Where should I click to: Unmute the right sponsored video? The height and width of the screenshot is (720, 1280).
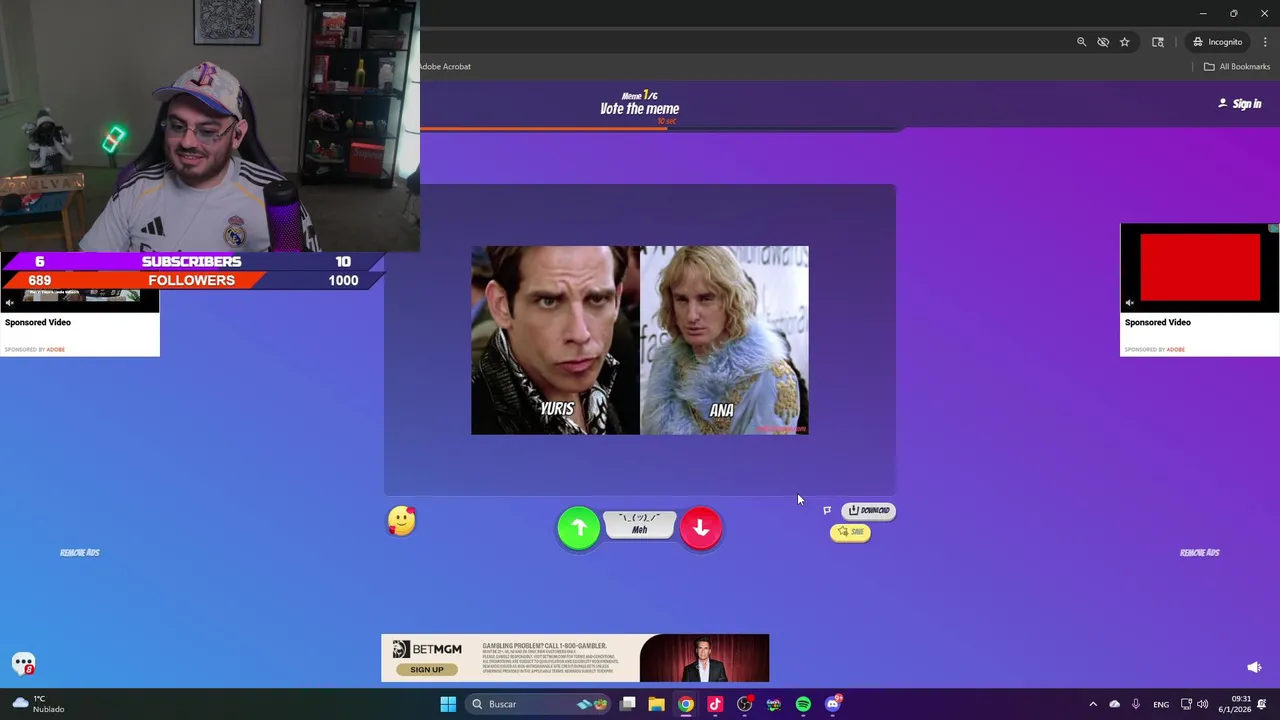point(1130,303)
